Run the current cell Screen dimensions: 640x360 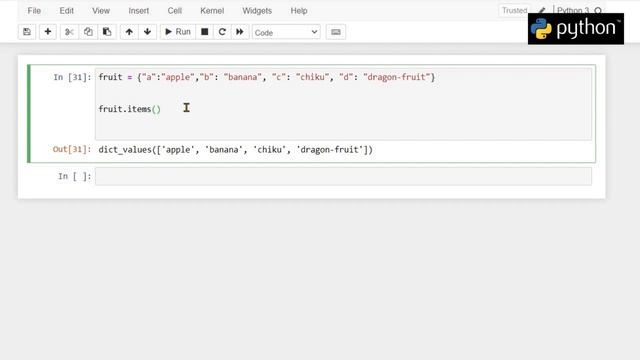178,32
